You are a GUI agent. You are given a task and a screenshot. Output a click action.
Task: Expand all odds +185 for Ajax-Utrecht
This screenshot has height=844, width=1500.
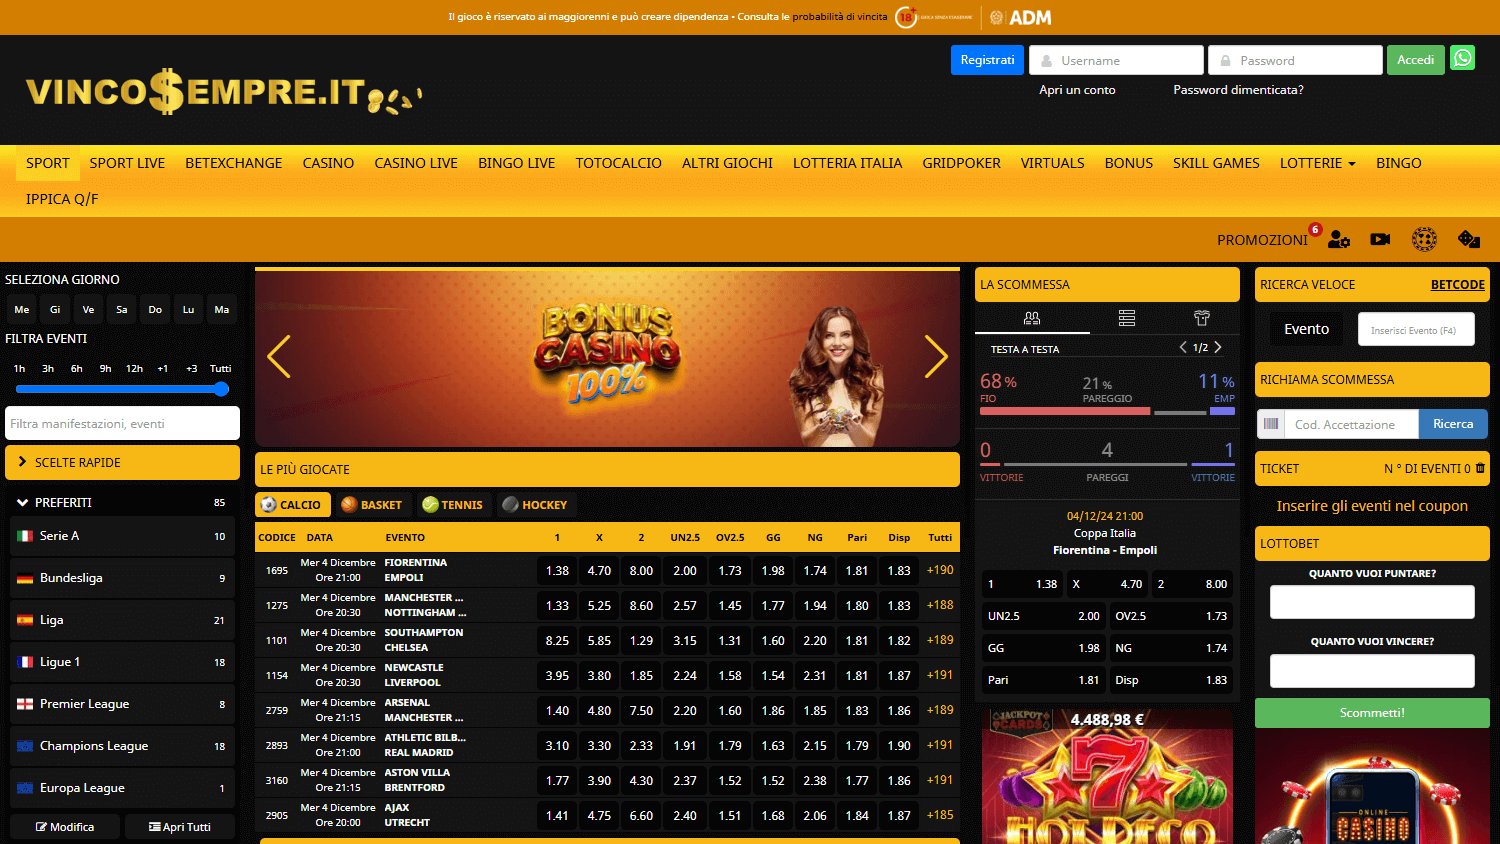(940, 815)
